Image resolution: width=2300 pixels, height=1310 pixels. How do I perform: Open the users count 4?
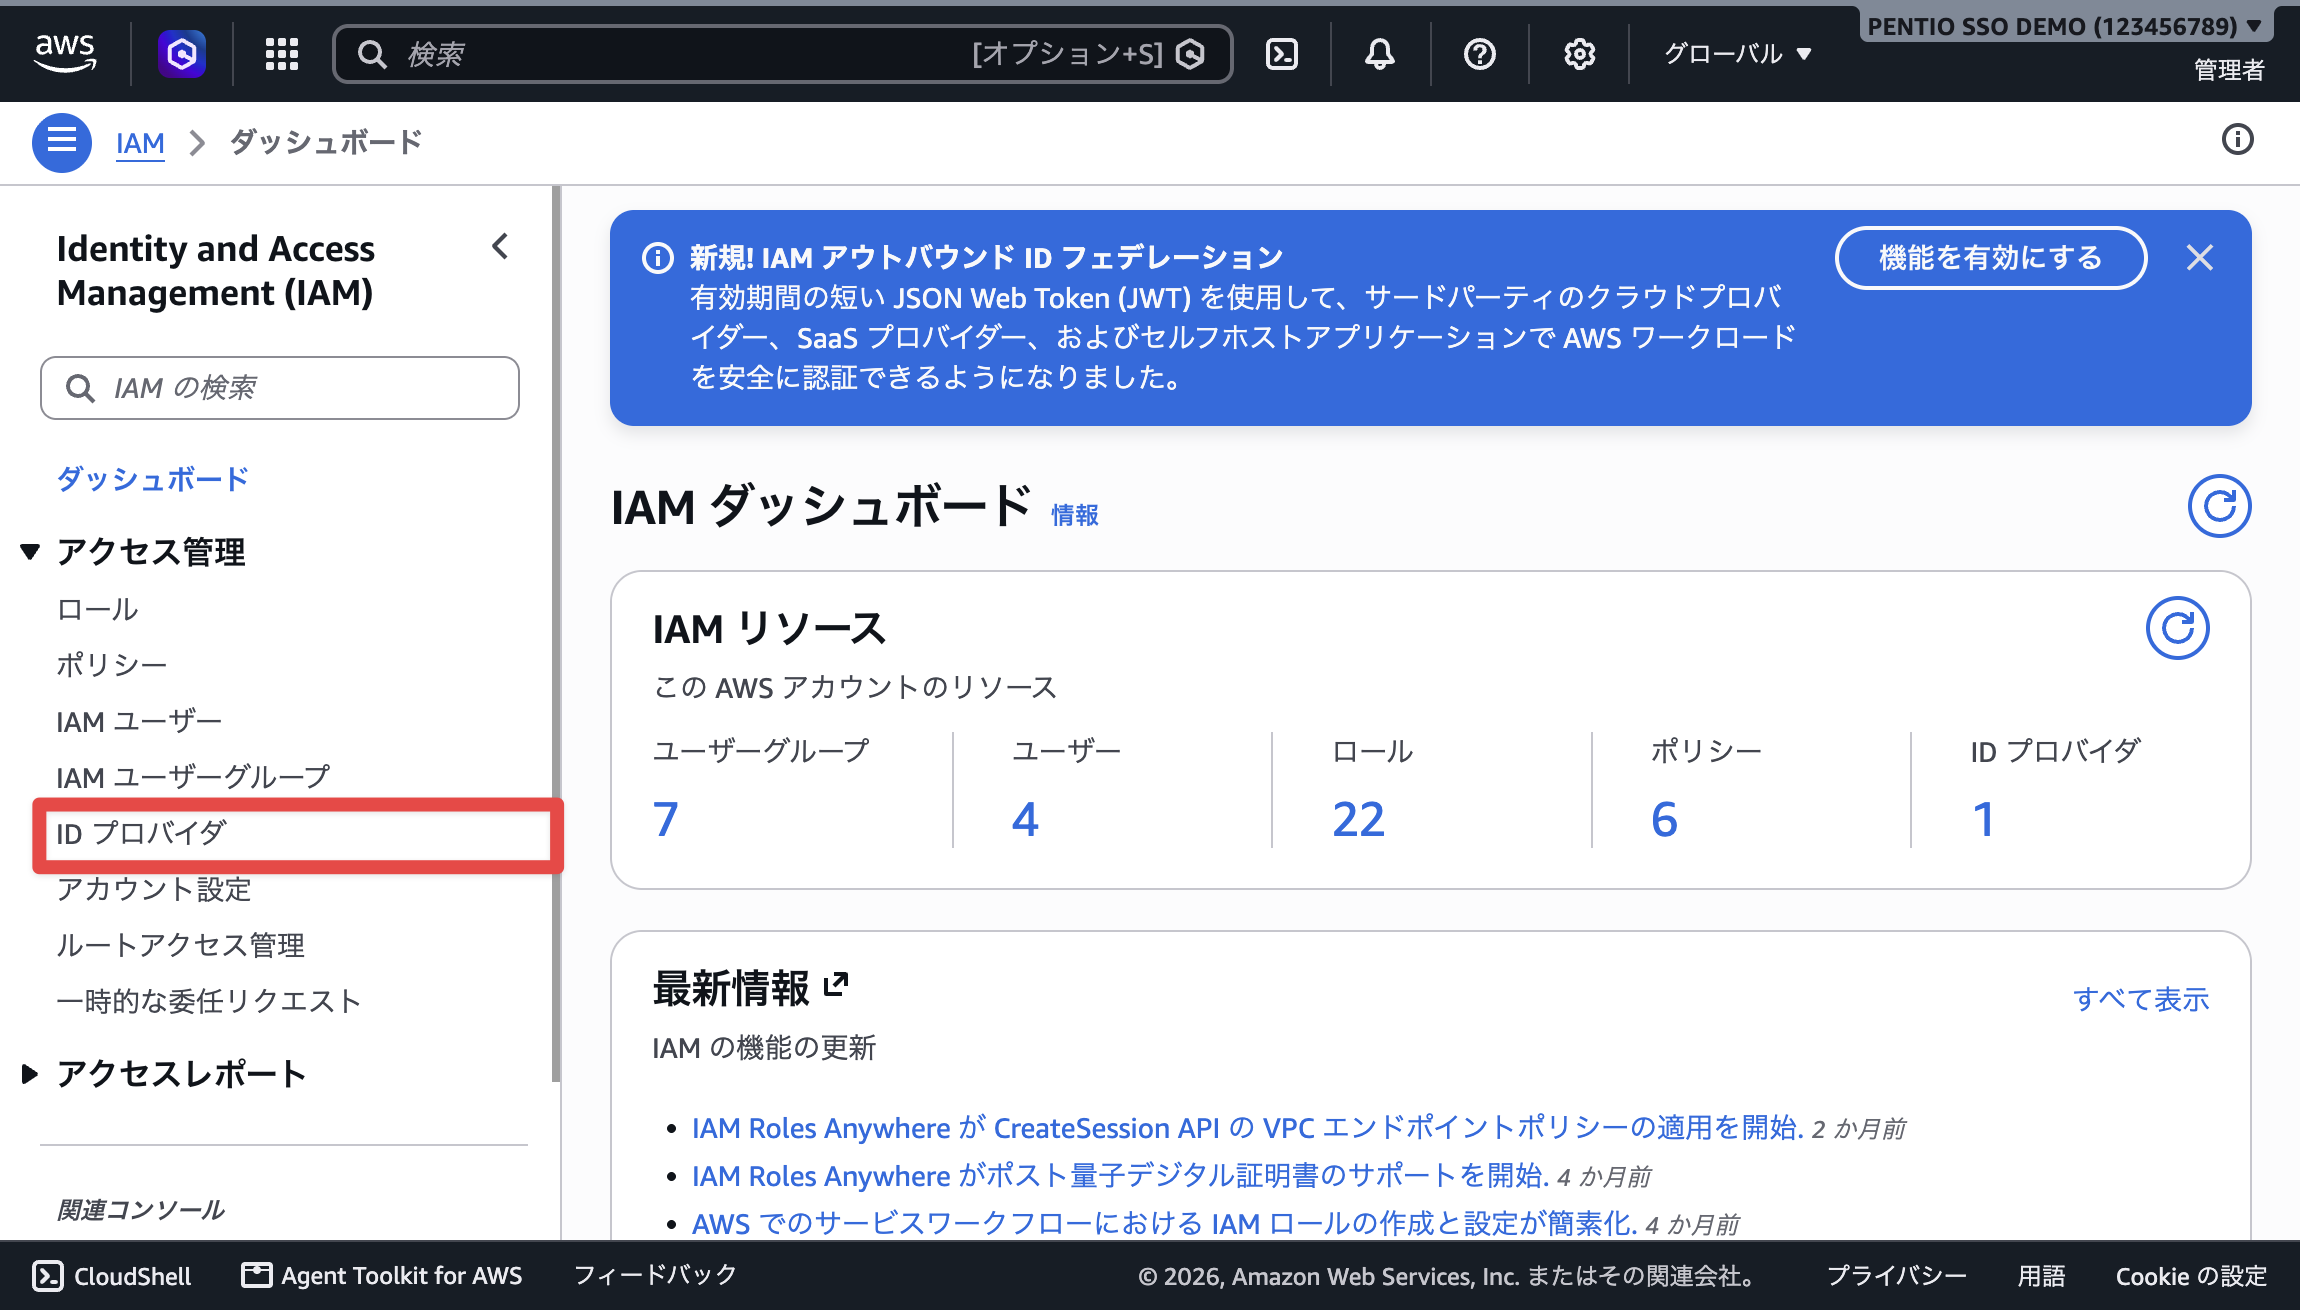[x=1025, y=819]
